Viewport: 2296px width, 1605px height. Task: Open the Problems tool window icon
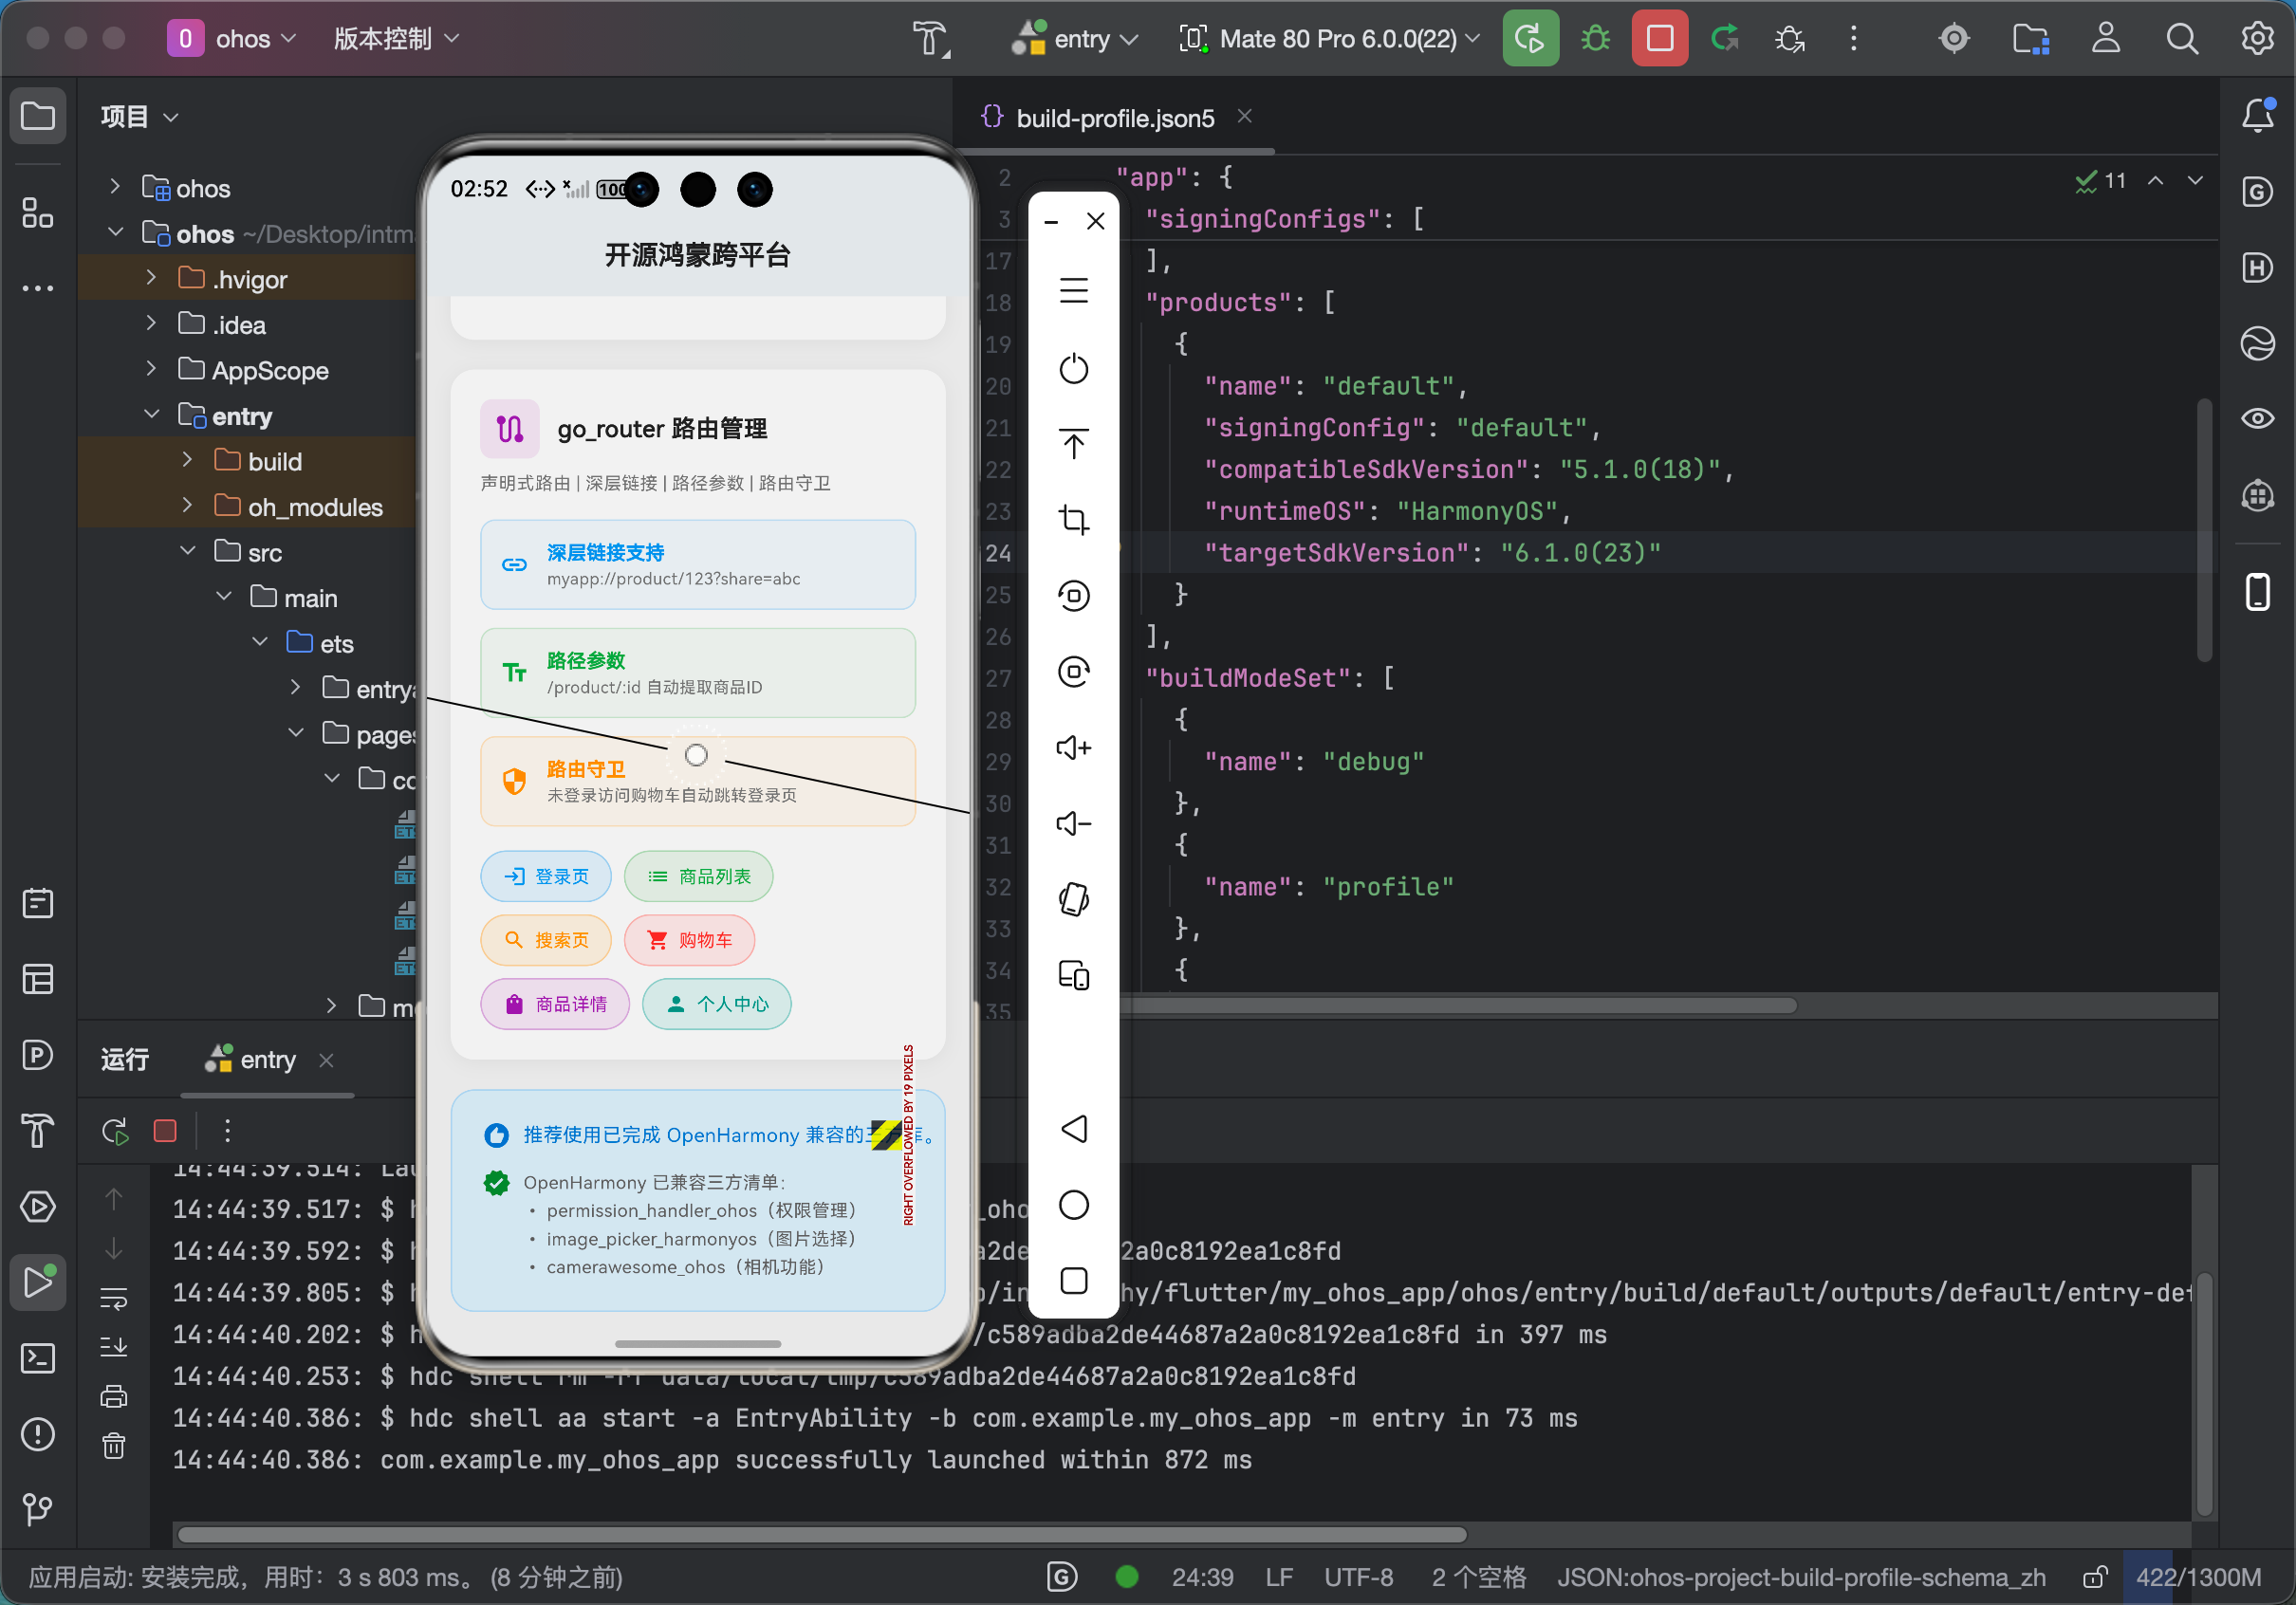click(x=38, y=1434)
